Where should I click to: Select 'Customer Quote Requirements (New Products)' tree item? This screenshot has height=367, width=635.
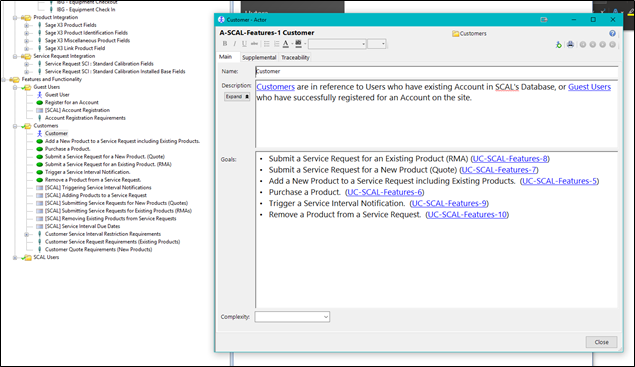point(98,250)
